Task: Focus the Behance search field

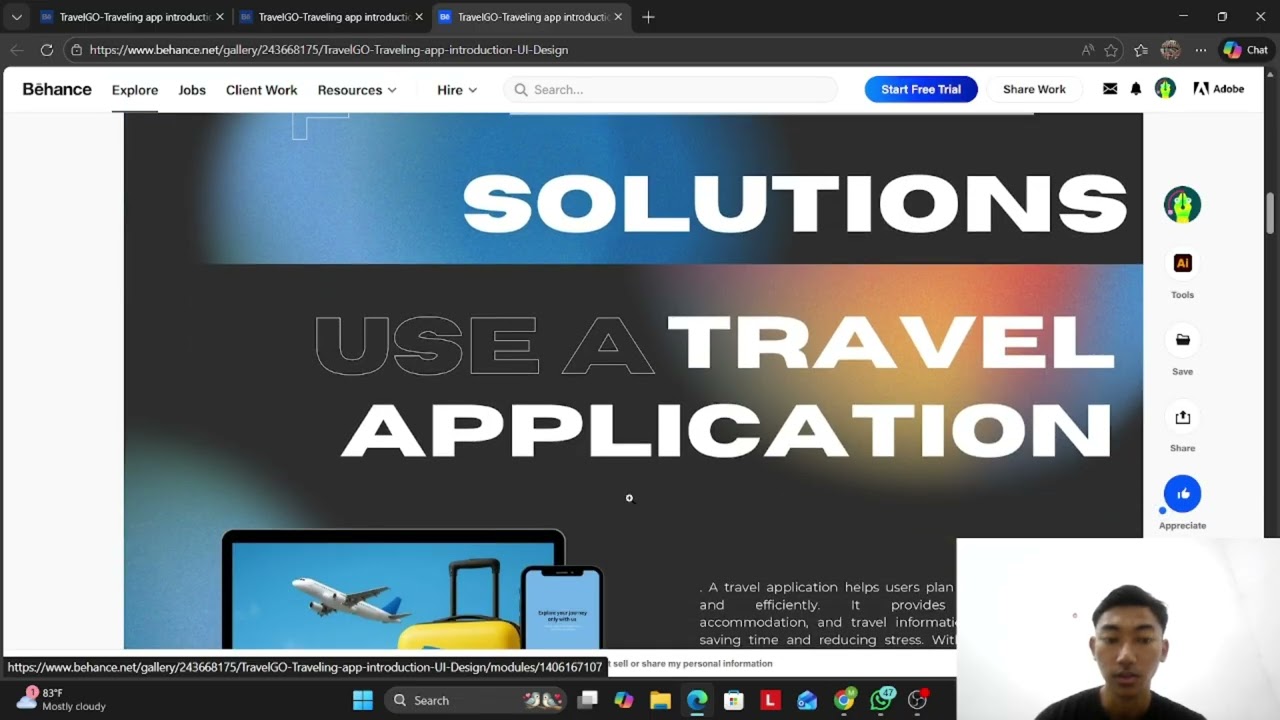Action: (x=671, y=90)
